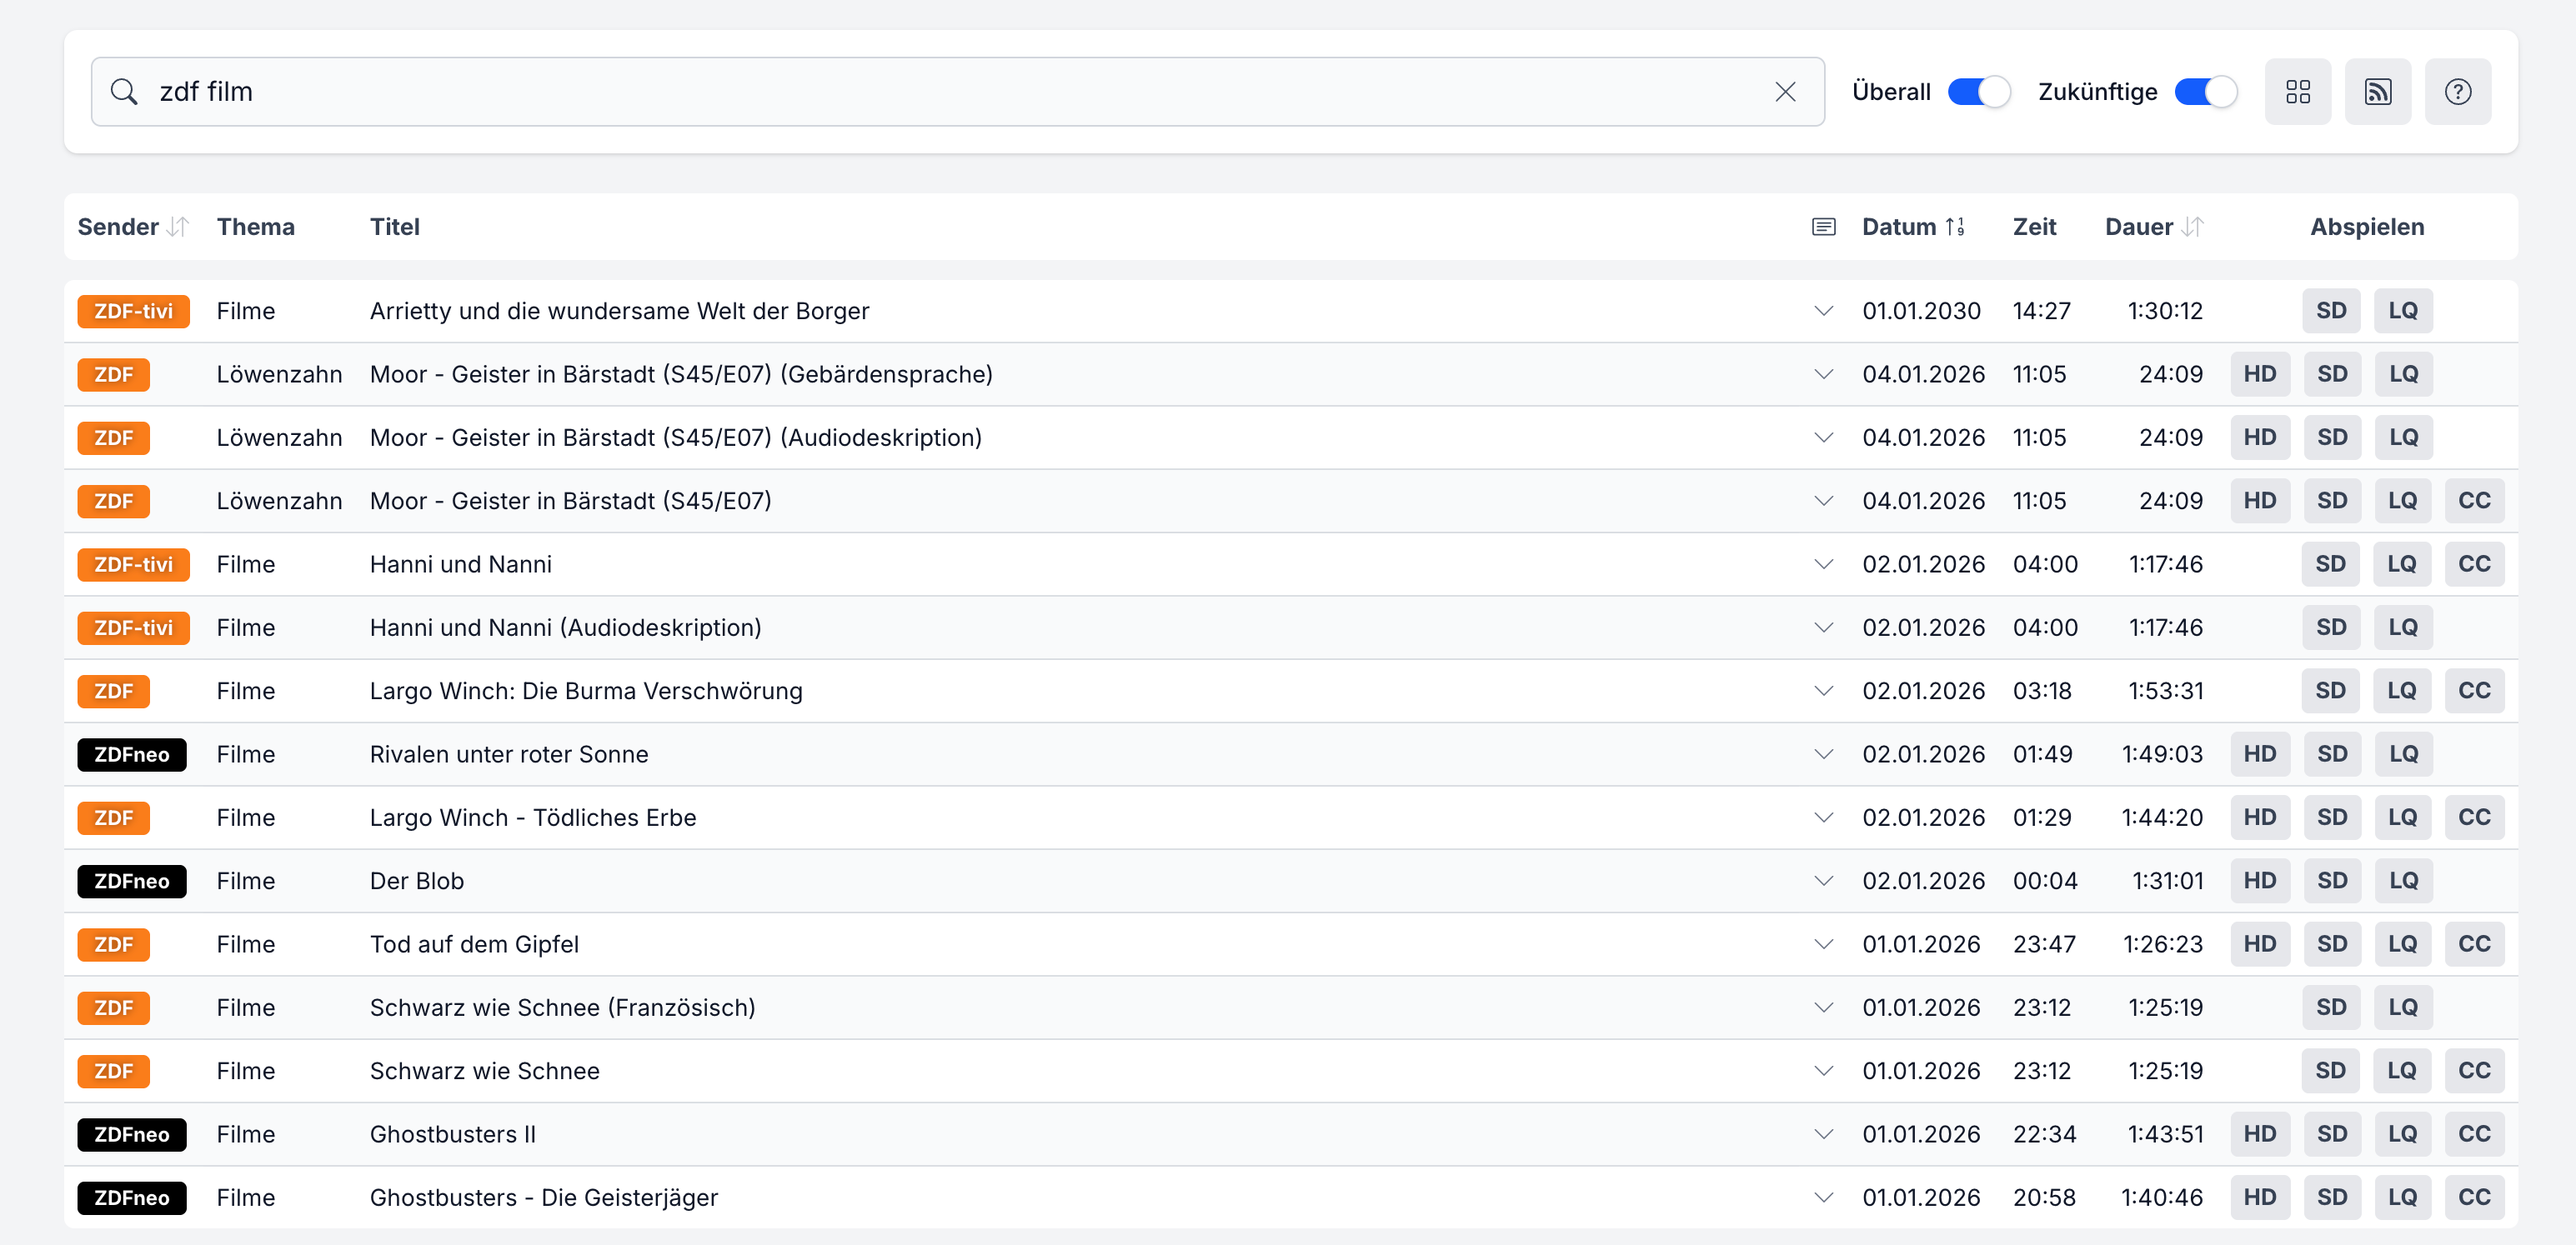Image resolution: width=2576 pixels, height=1245 pixels.
Task: Expand Arrietty und die wundersame Welt row
Action: [1823, 311]
